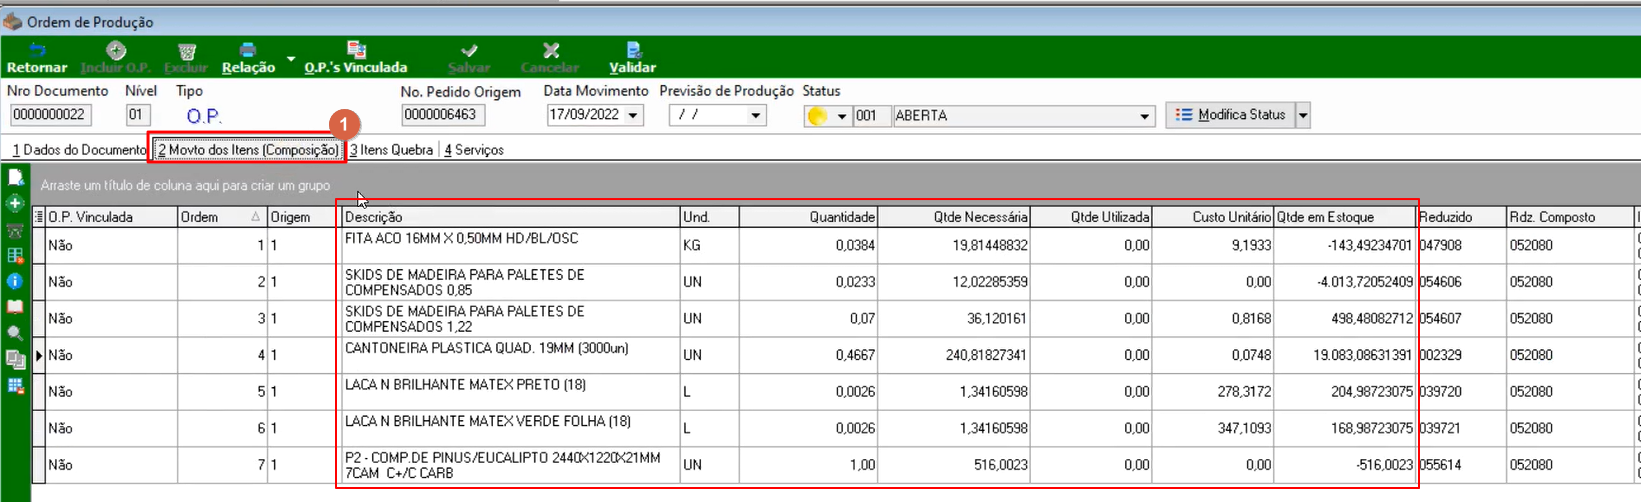Click the Modifica Status button
1641x502 pixels.
1230,115
